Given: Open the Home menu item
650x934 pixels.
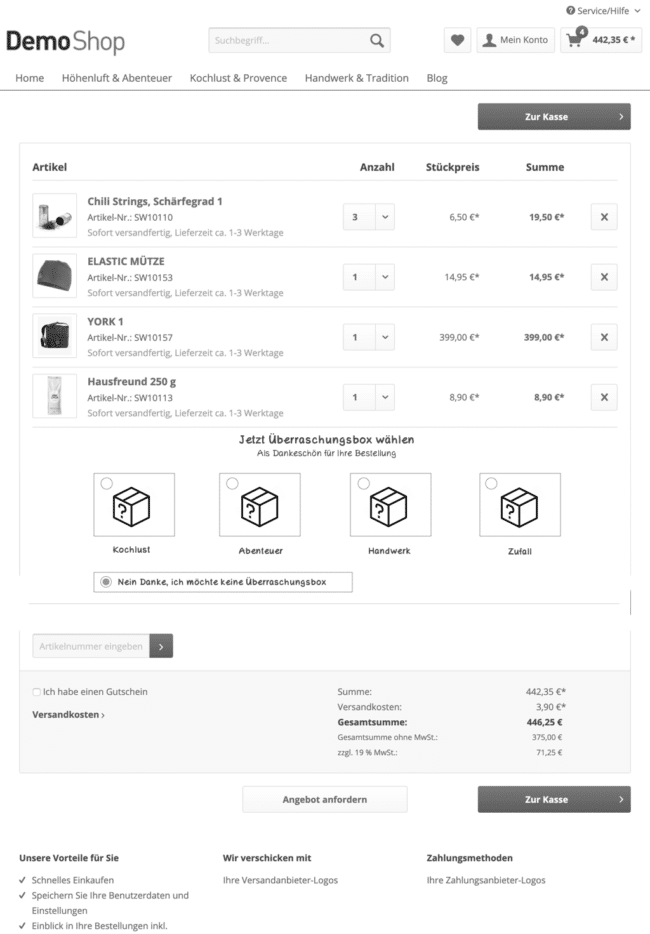Looking at the screenshot, I should click(30, 78).
